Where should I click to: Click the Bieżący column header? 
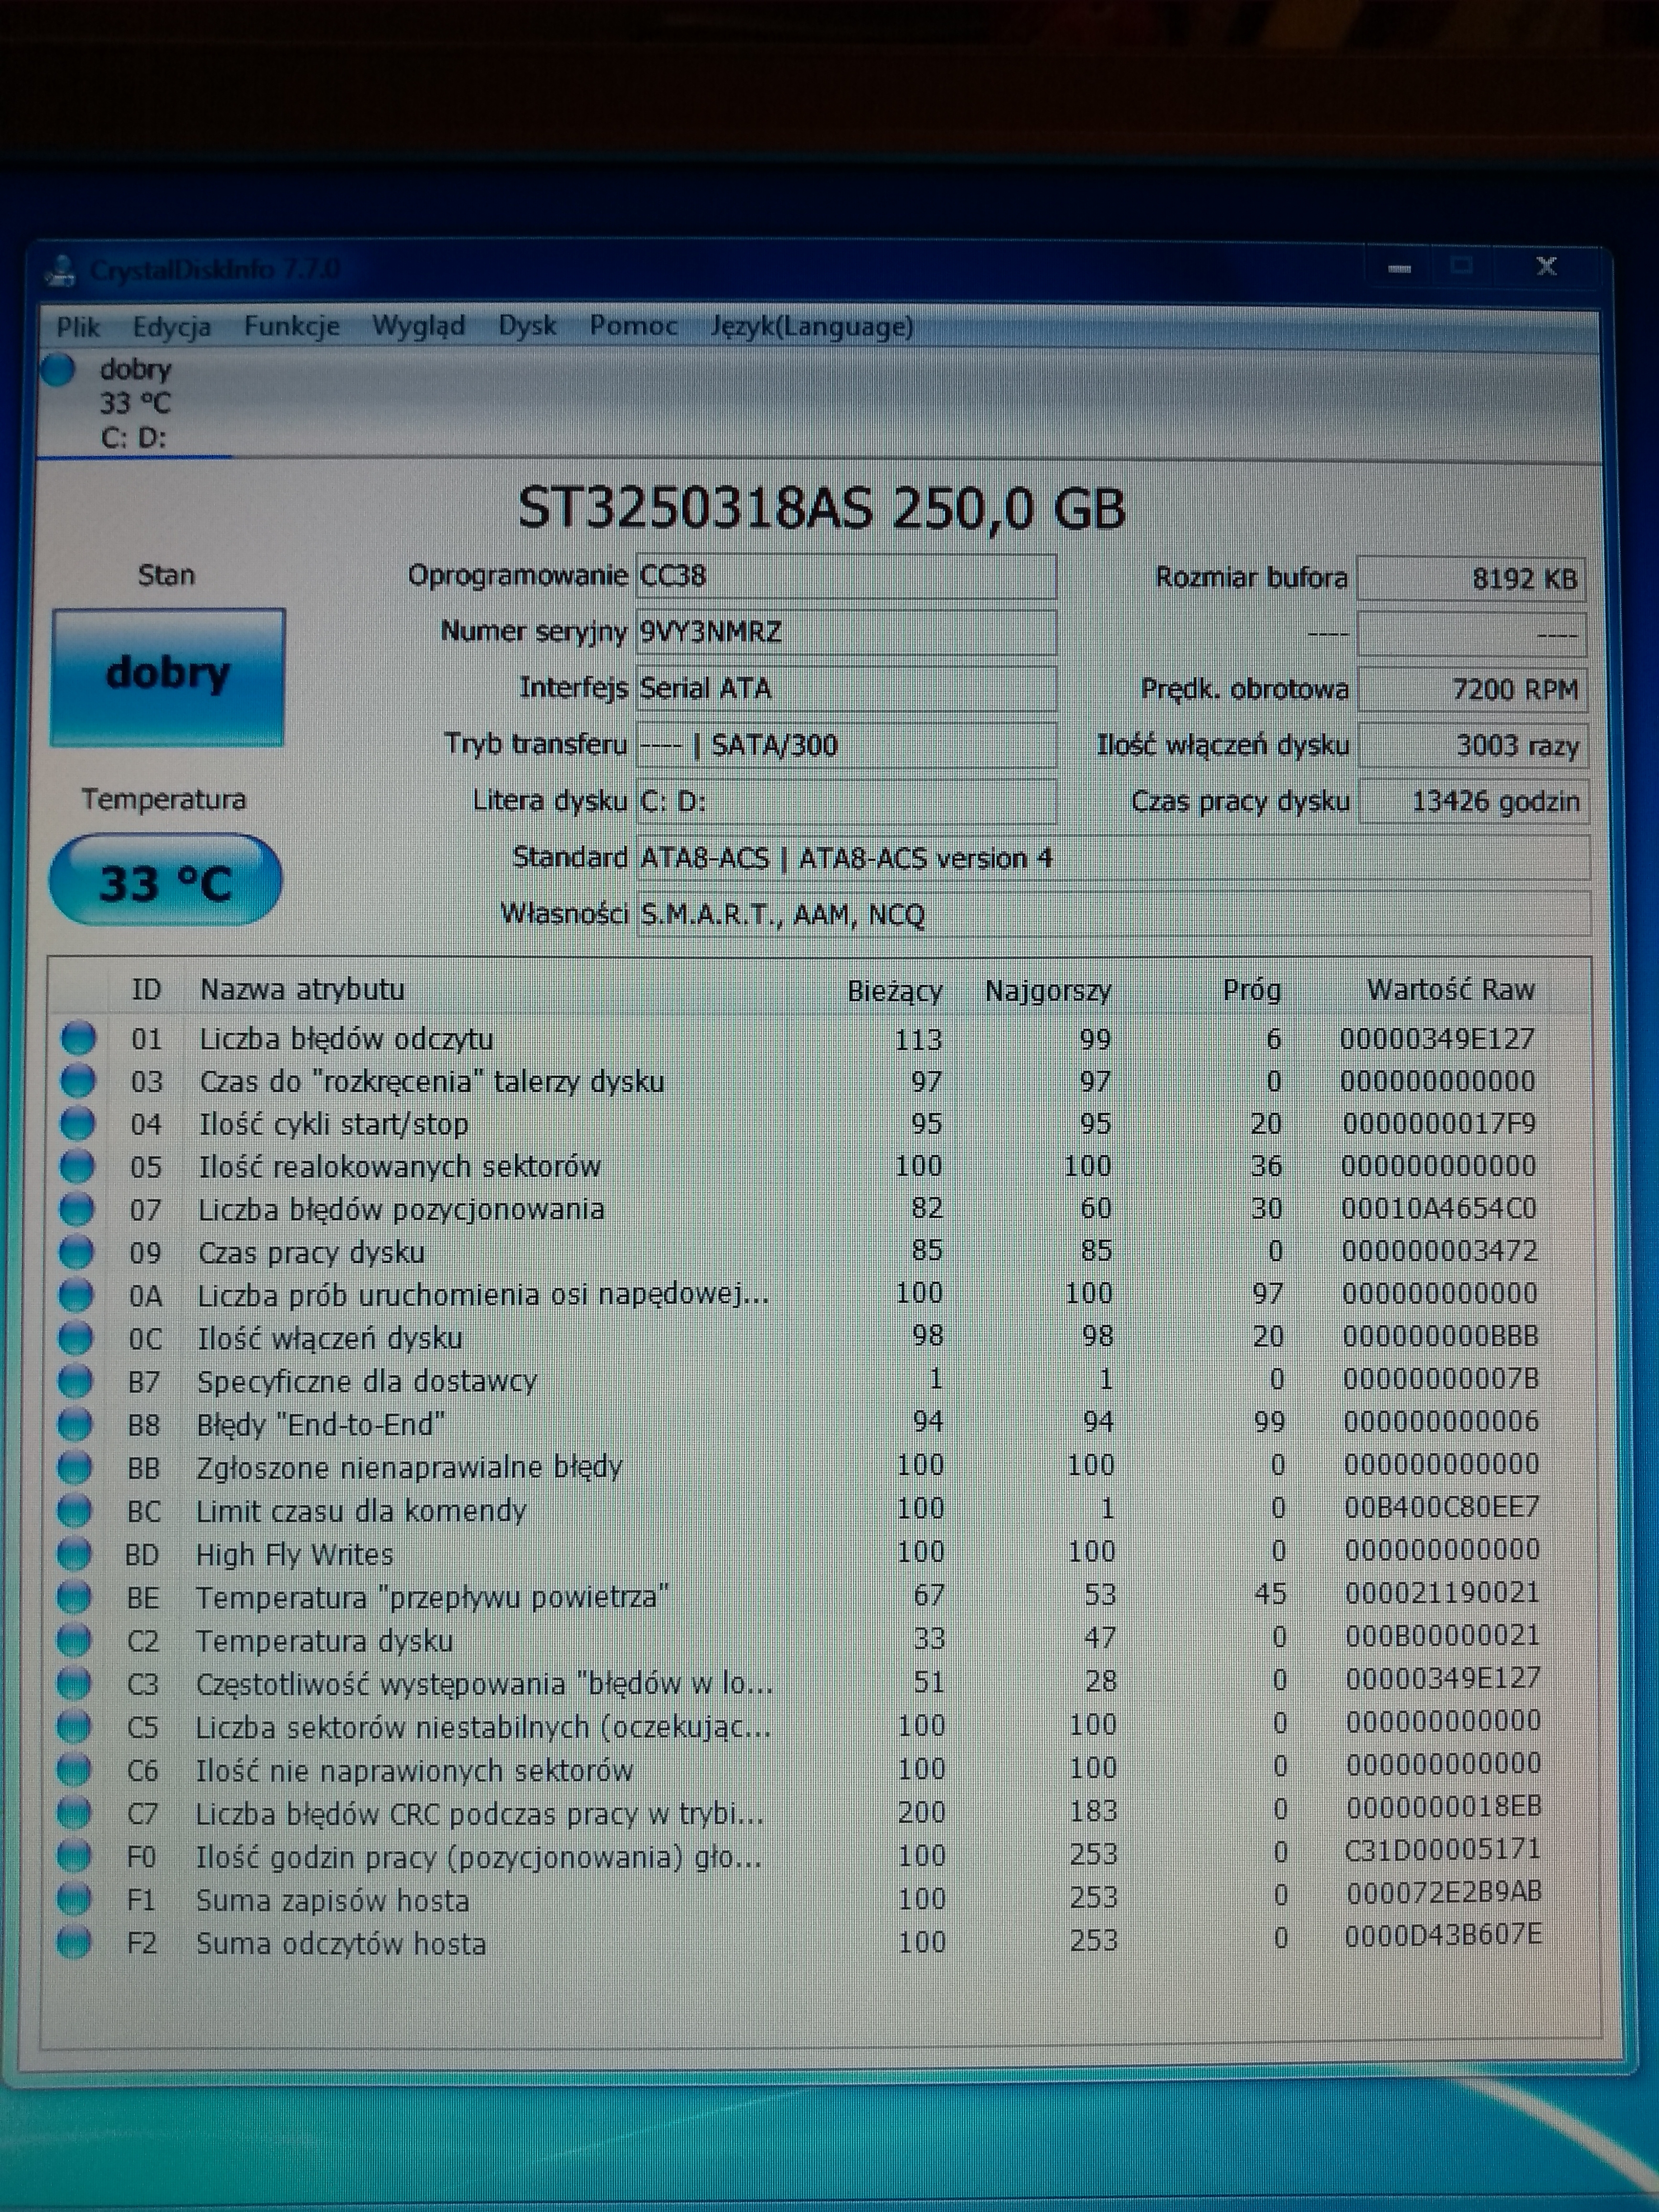[894, 991]
